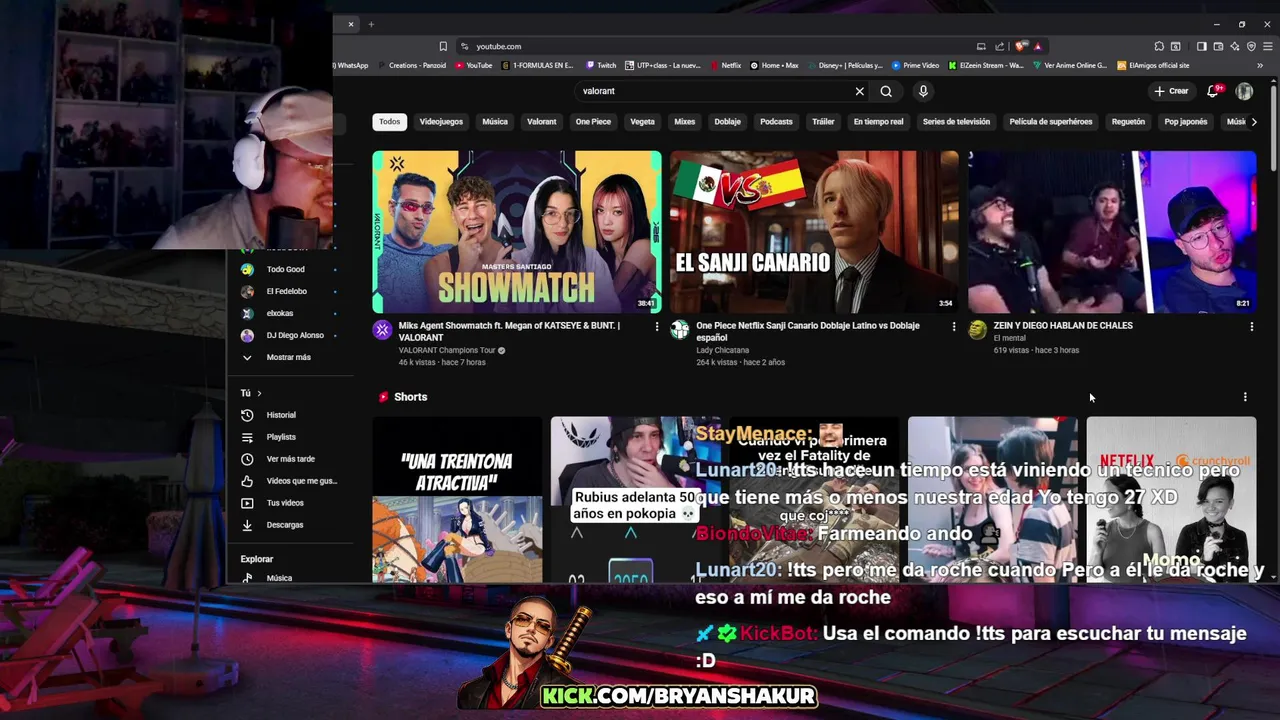The height and width of the screenshot is (720, 1280).
Task: Click the magnifying glass search button
Action: [886, 91]
